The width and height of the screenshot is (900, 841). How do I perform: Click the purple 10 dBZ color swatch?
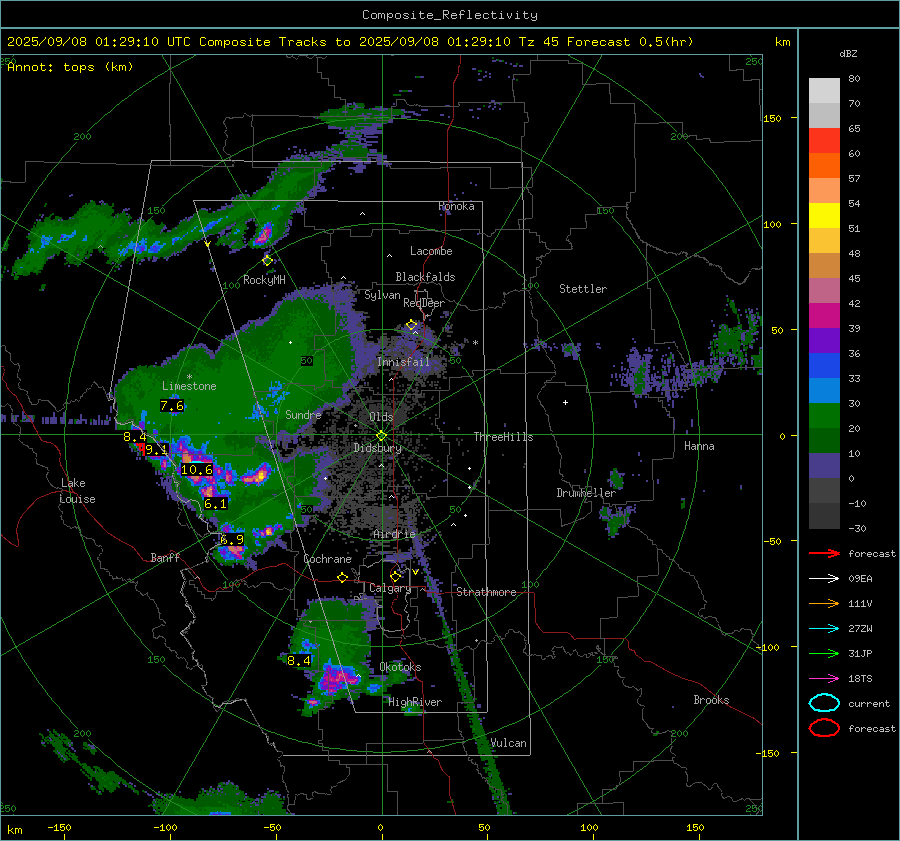(824, 465)
